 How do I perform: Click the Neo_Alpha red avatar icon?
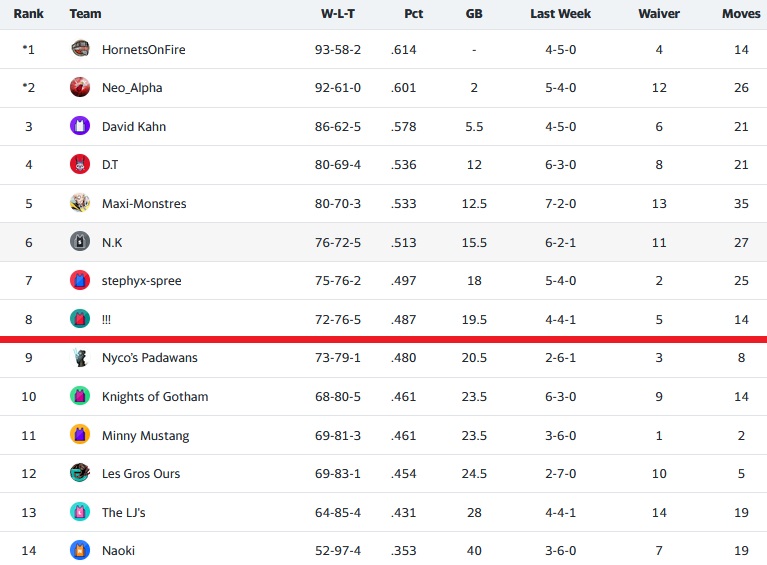pyautogui.click(x=80, y=87)
